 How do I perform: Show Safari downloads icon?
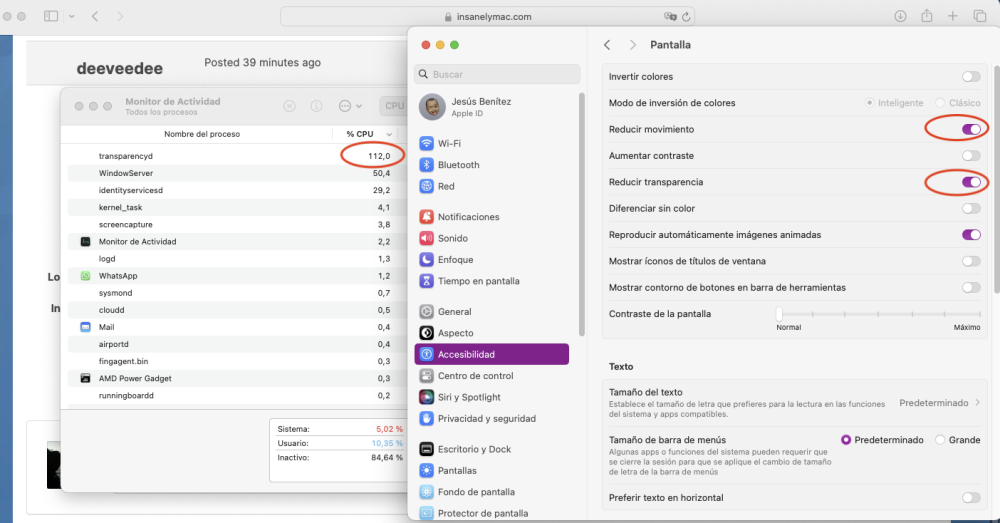pos(901,17)
